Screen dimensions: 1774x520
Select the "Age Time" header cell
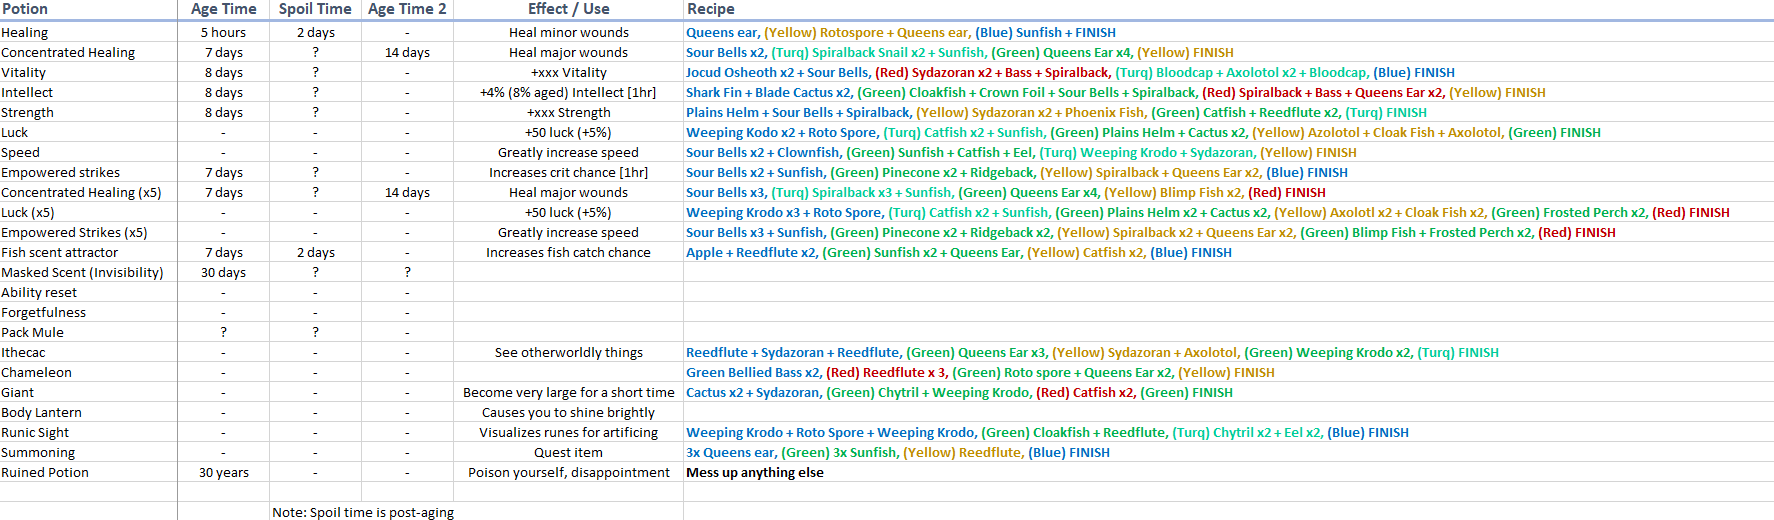point(223,9)
